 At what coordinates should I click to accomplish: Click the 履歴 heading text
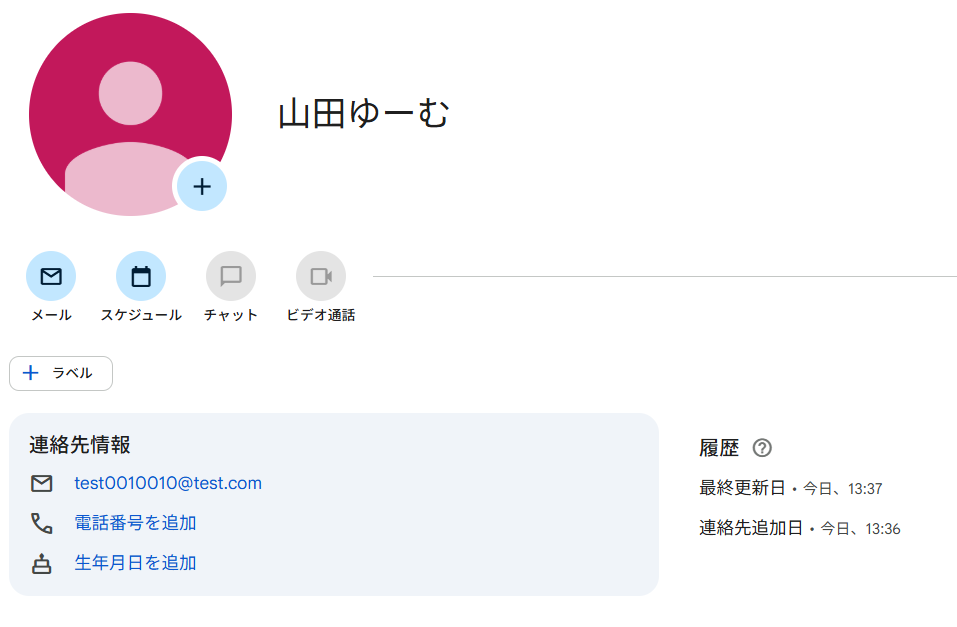click(719, 448)
